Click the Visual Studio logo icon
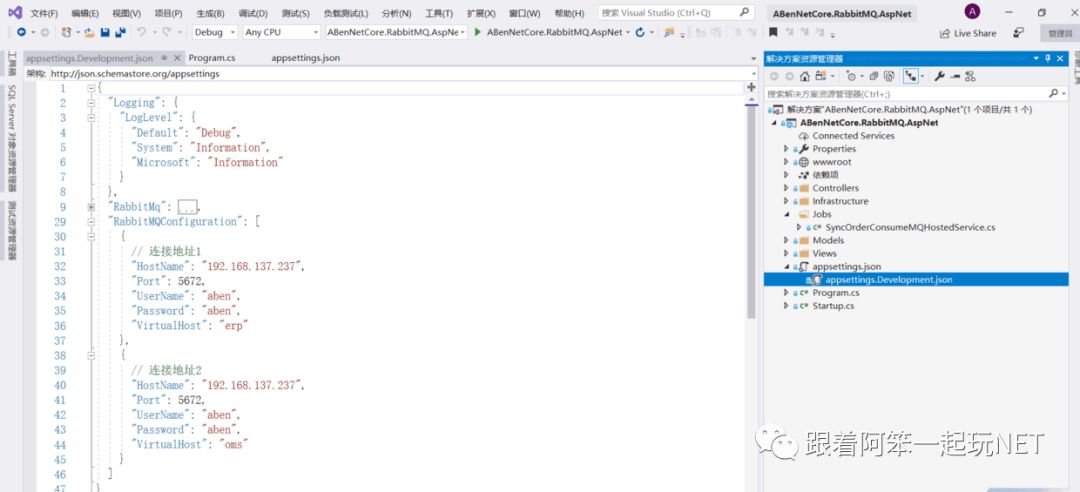 coord(14,12)
